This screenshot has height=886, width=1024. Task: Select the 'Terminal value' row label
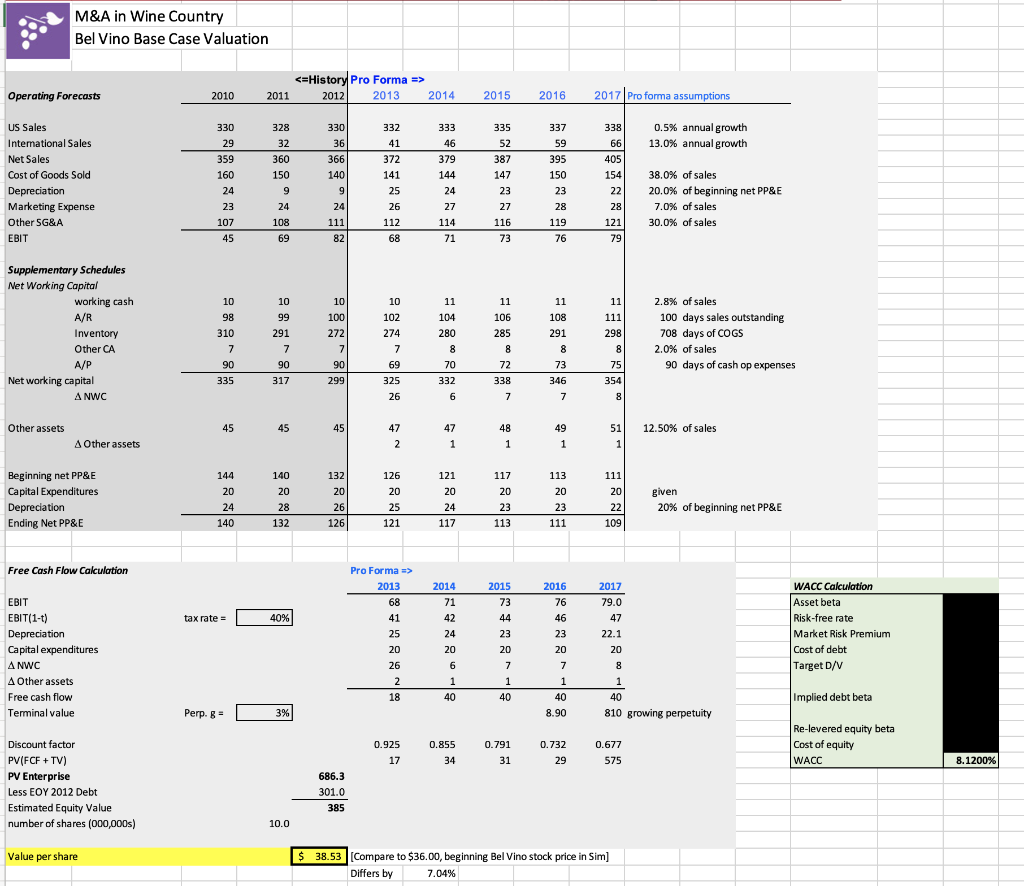click(41, 713)
